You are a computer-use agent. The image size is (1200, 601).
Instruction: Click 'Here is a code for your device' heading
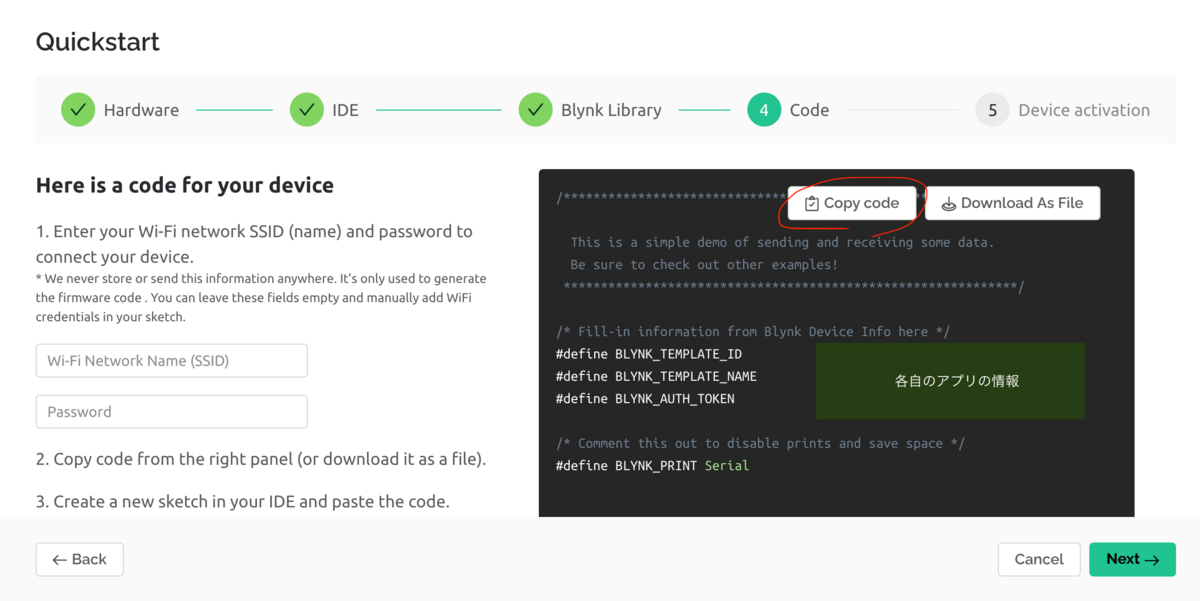click(185, 185)
